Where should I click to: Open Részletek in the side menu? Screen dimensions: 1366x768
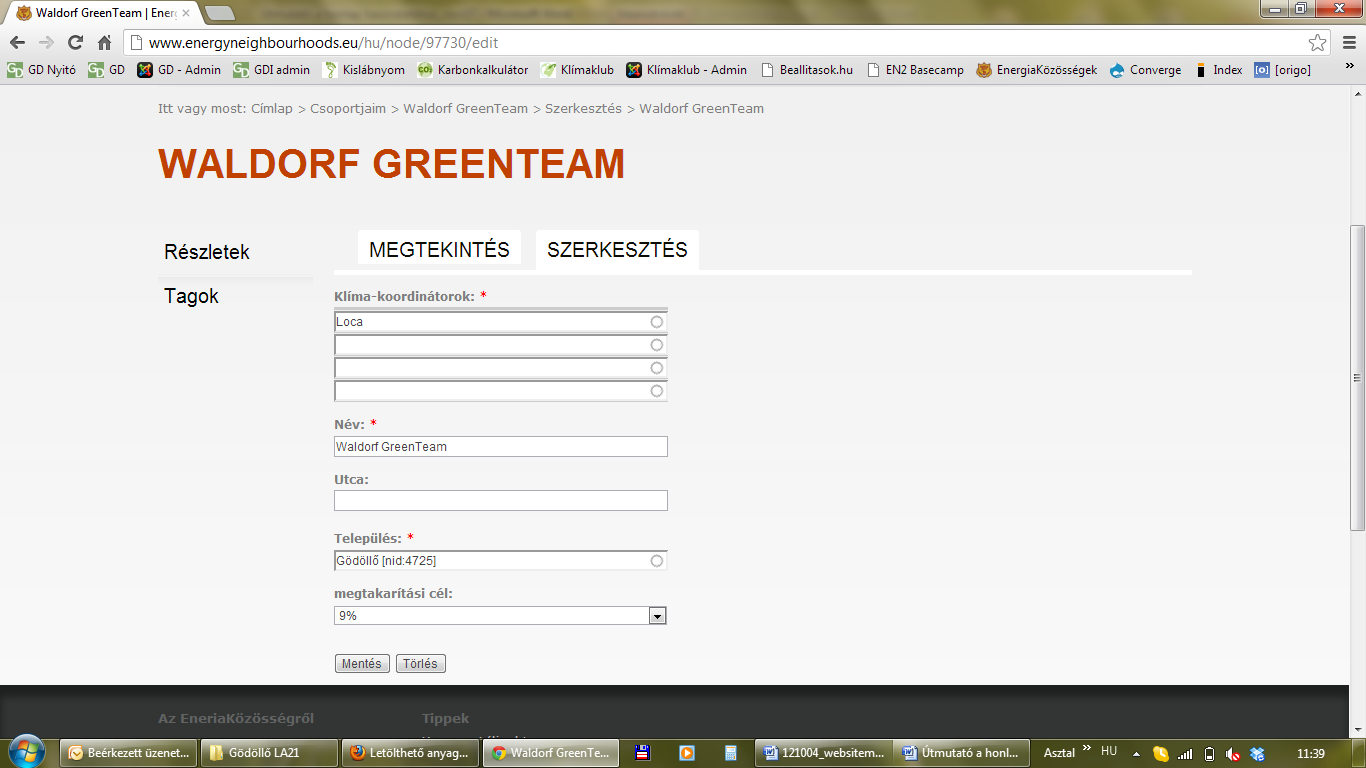point(207,252)
